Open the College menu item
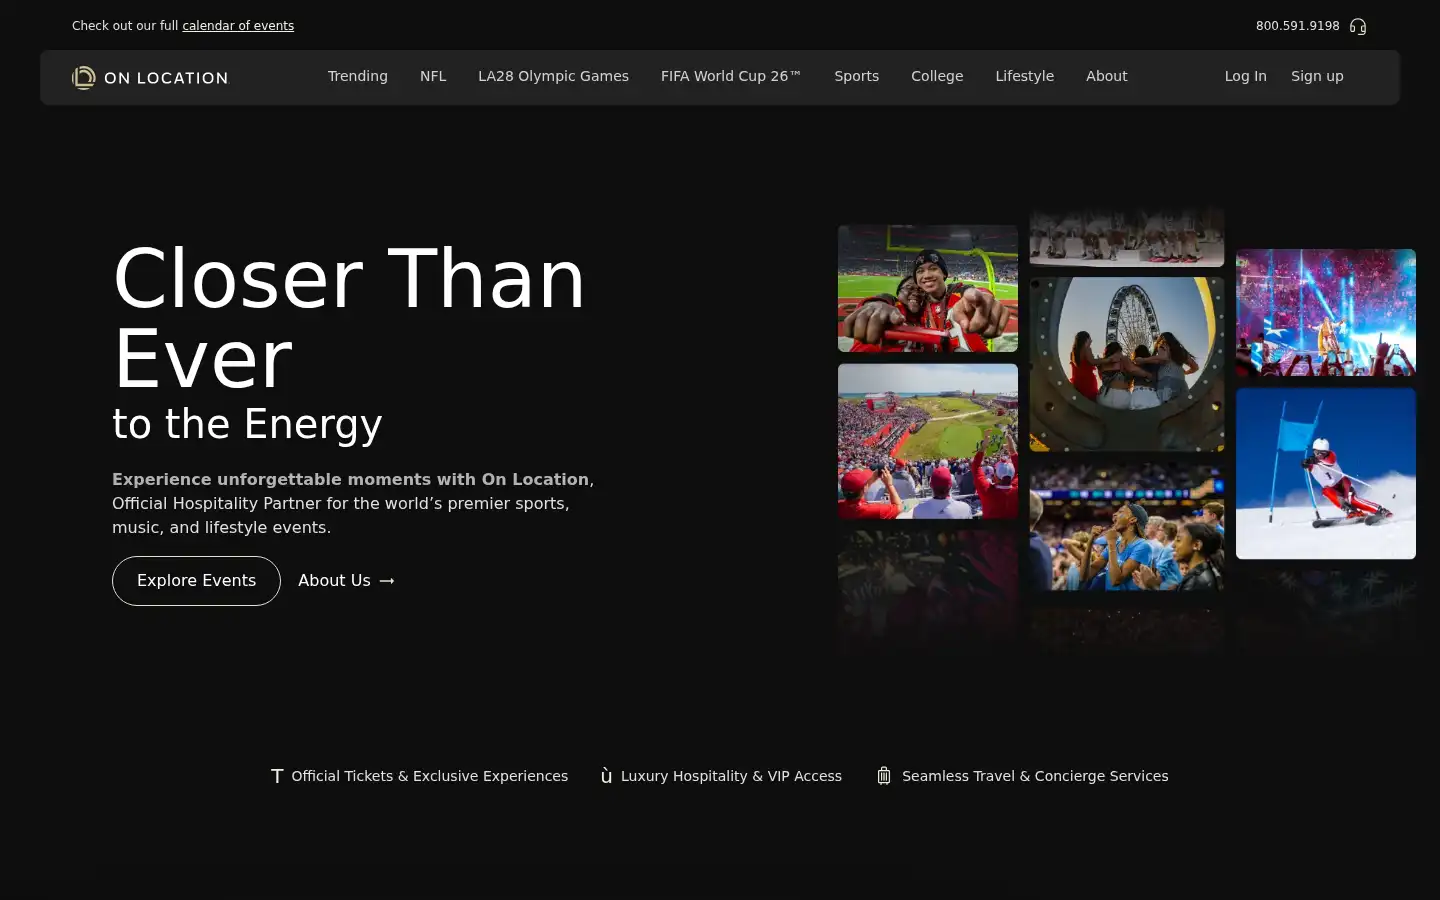 point(937,76)
